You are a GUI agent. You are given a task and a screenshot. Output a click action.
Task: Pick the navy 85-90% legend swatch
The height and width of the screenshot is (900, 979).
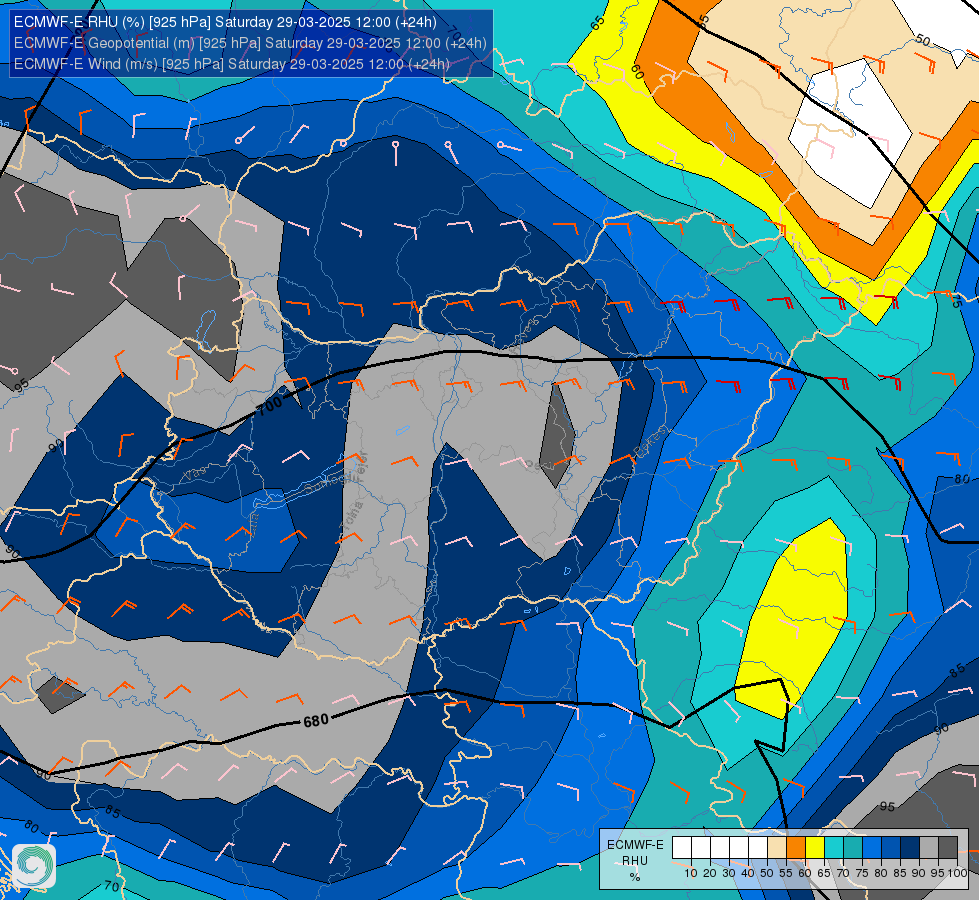910,848
